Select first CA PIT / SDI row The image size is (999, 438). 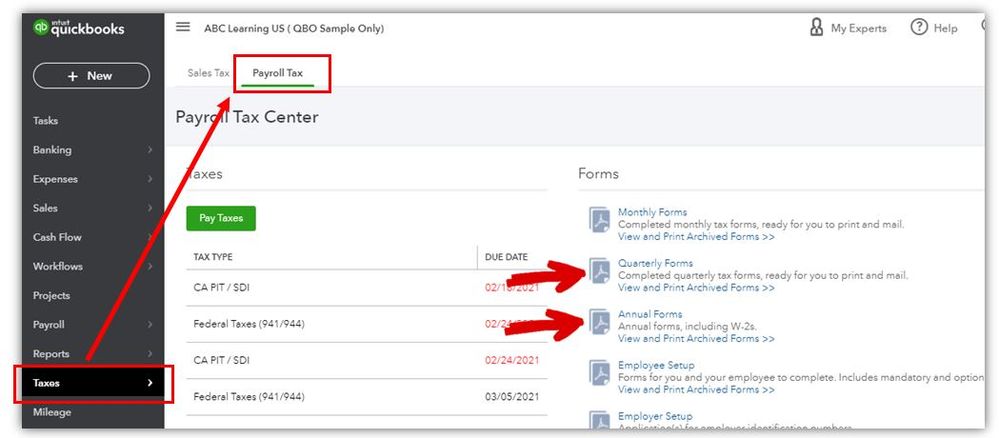pyautogui.click(x=367, y=288)
